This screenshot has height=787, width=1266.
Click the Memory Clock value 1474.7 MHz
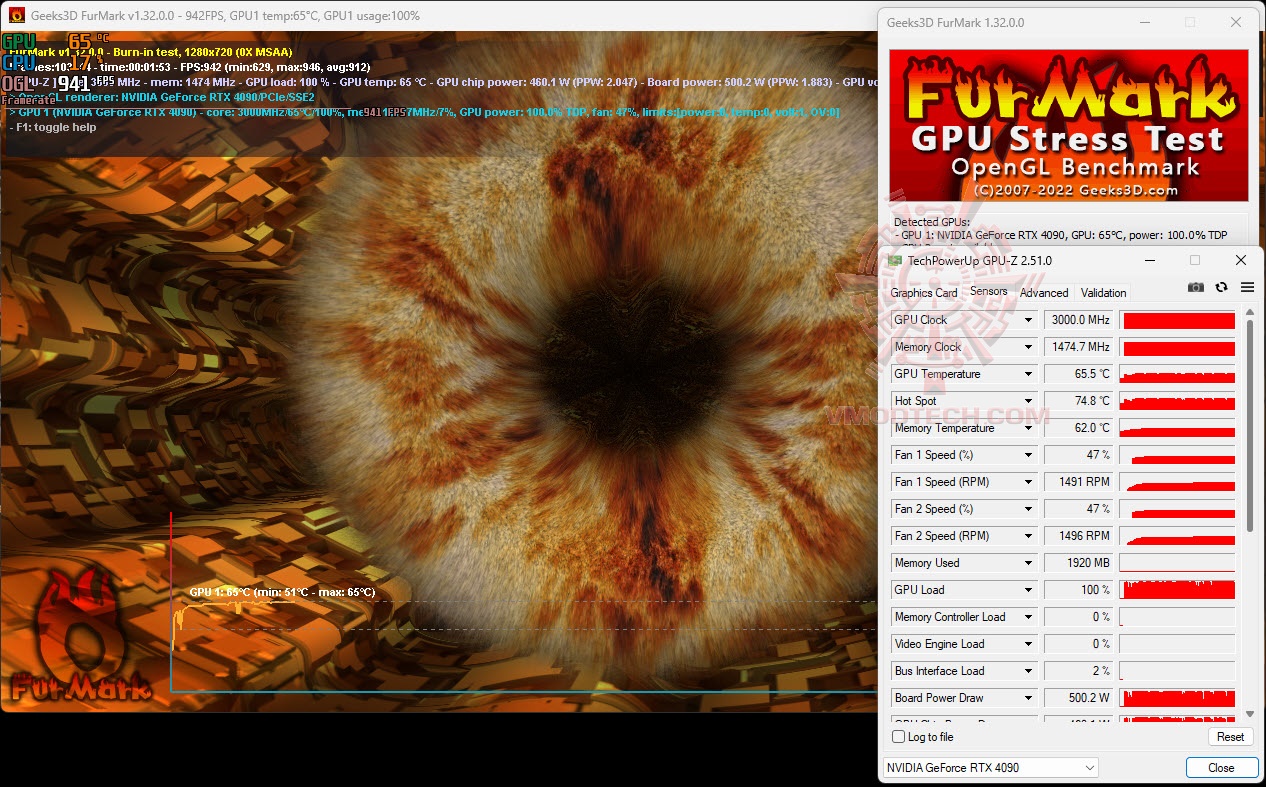pyautogui.click(x=1079, y=347)
